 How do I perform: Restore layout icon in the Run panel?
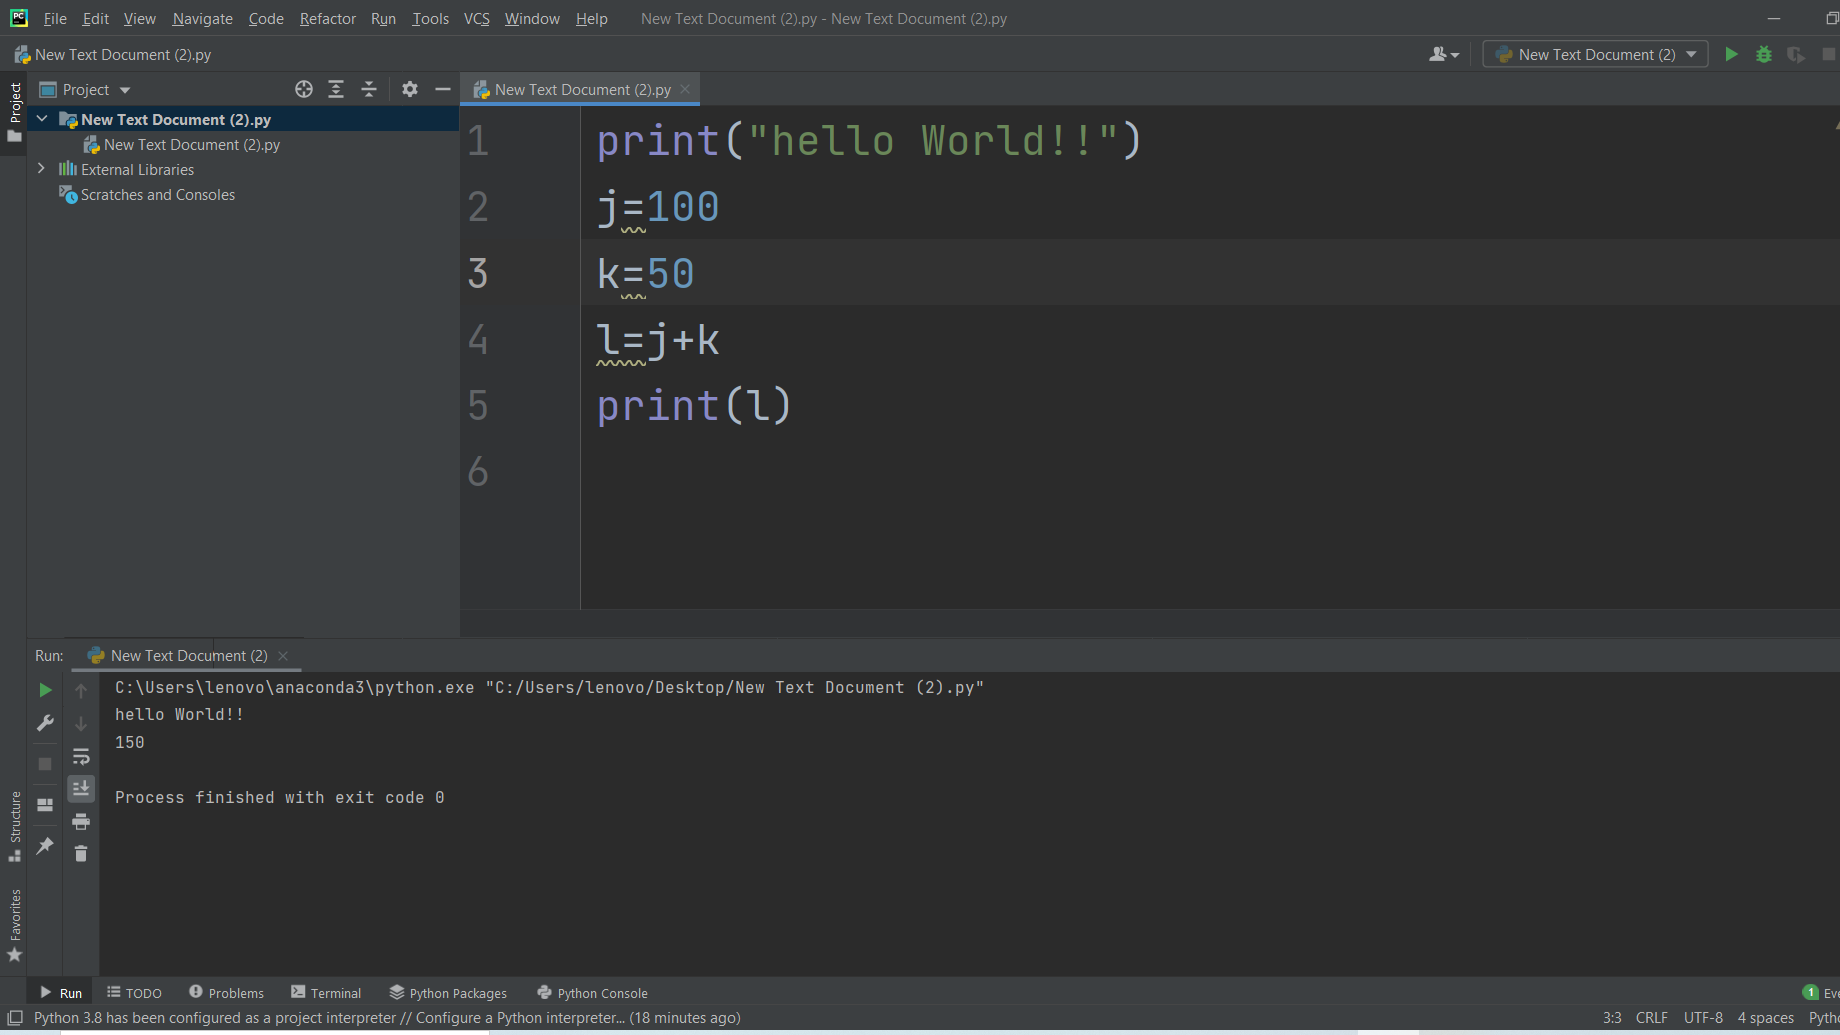[x=45, y=804]
